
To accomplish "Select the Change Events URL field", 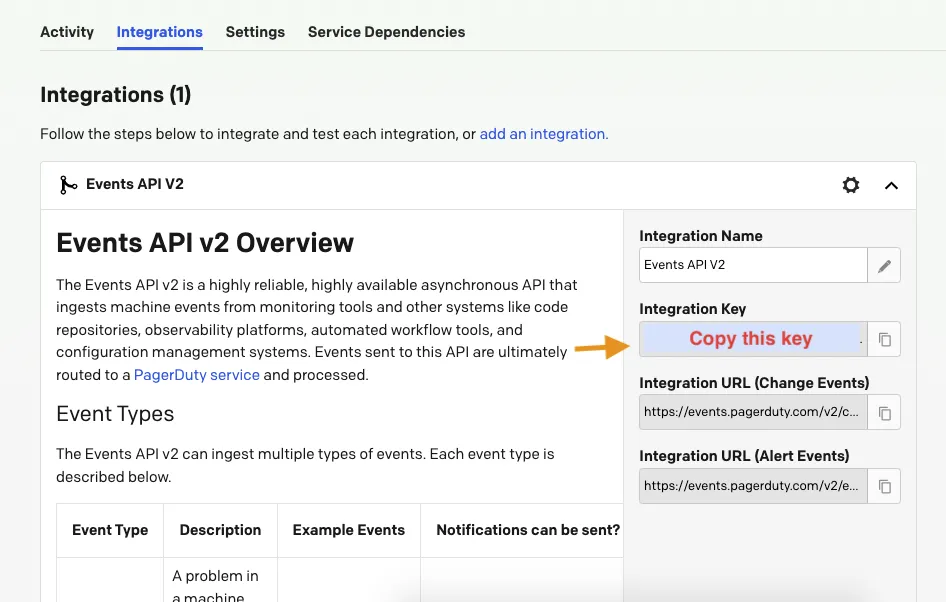I will pyautogui.click(x=753, y=413).
